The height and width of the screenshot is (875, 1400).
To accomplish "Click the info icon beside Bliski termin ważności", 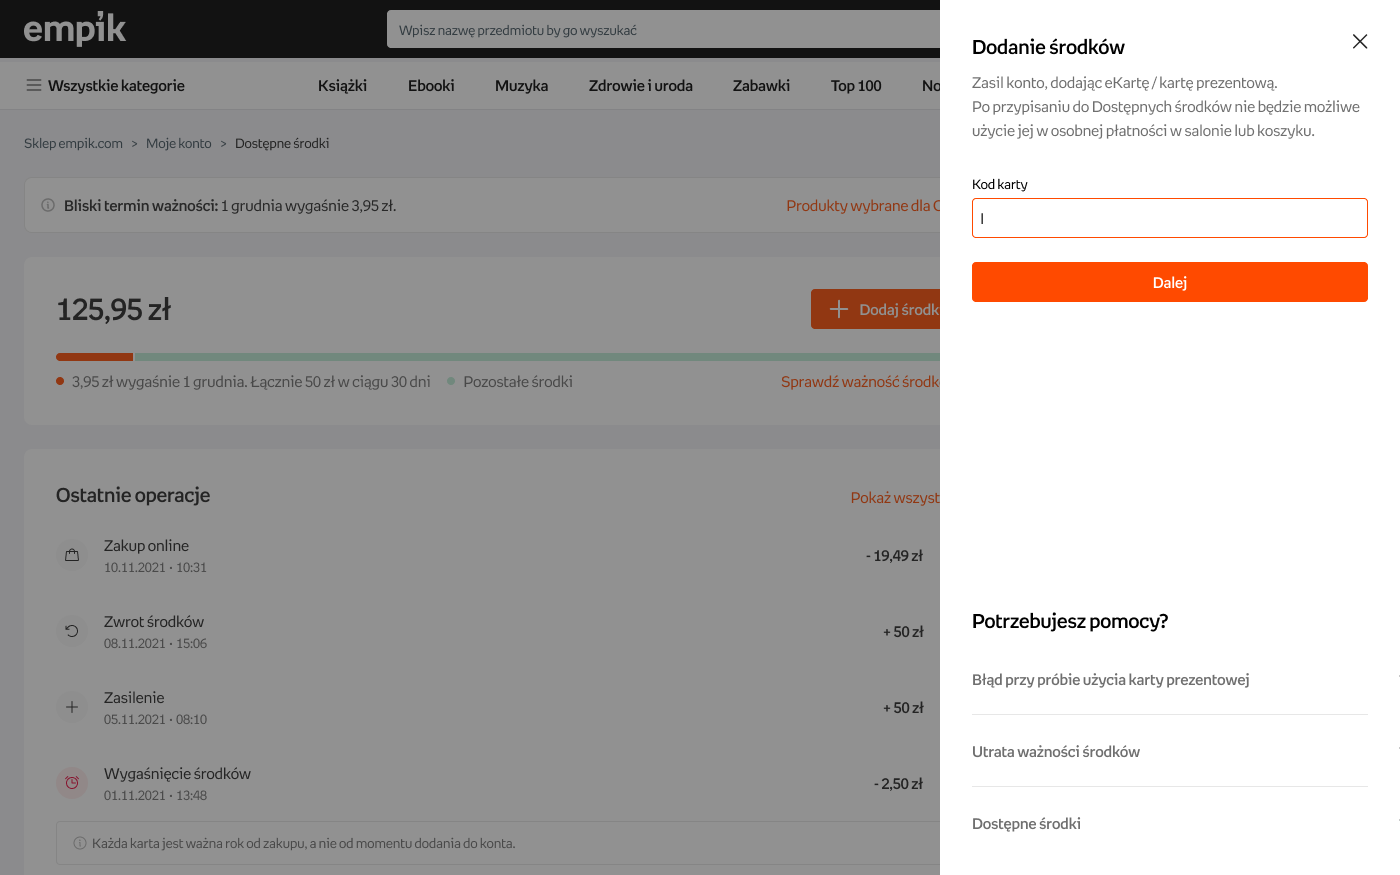I will [x=47, y=206].
